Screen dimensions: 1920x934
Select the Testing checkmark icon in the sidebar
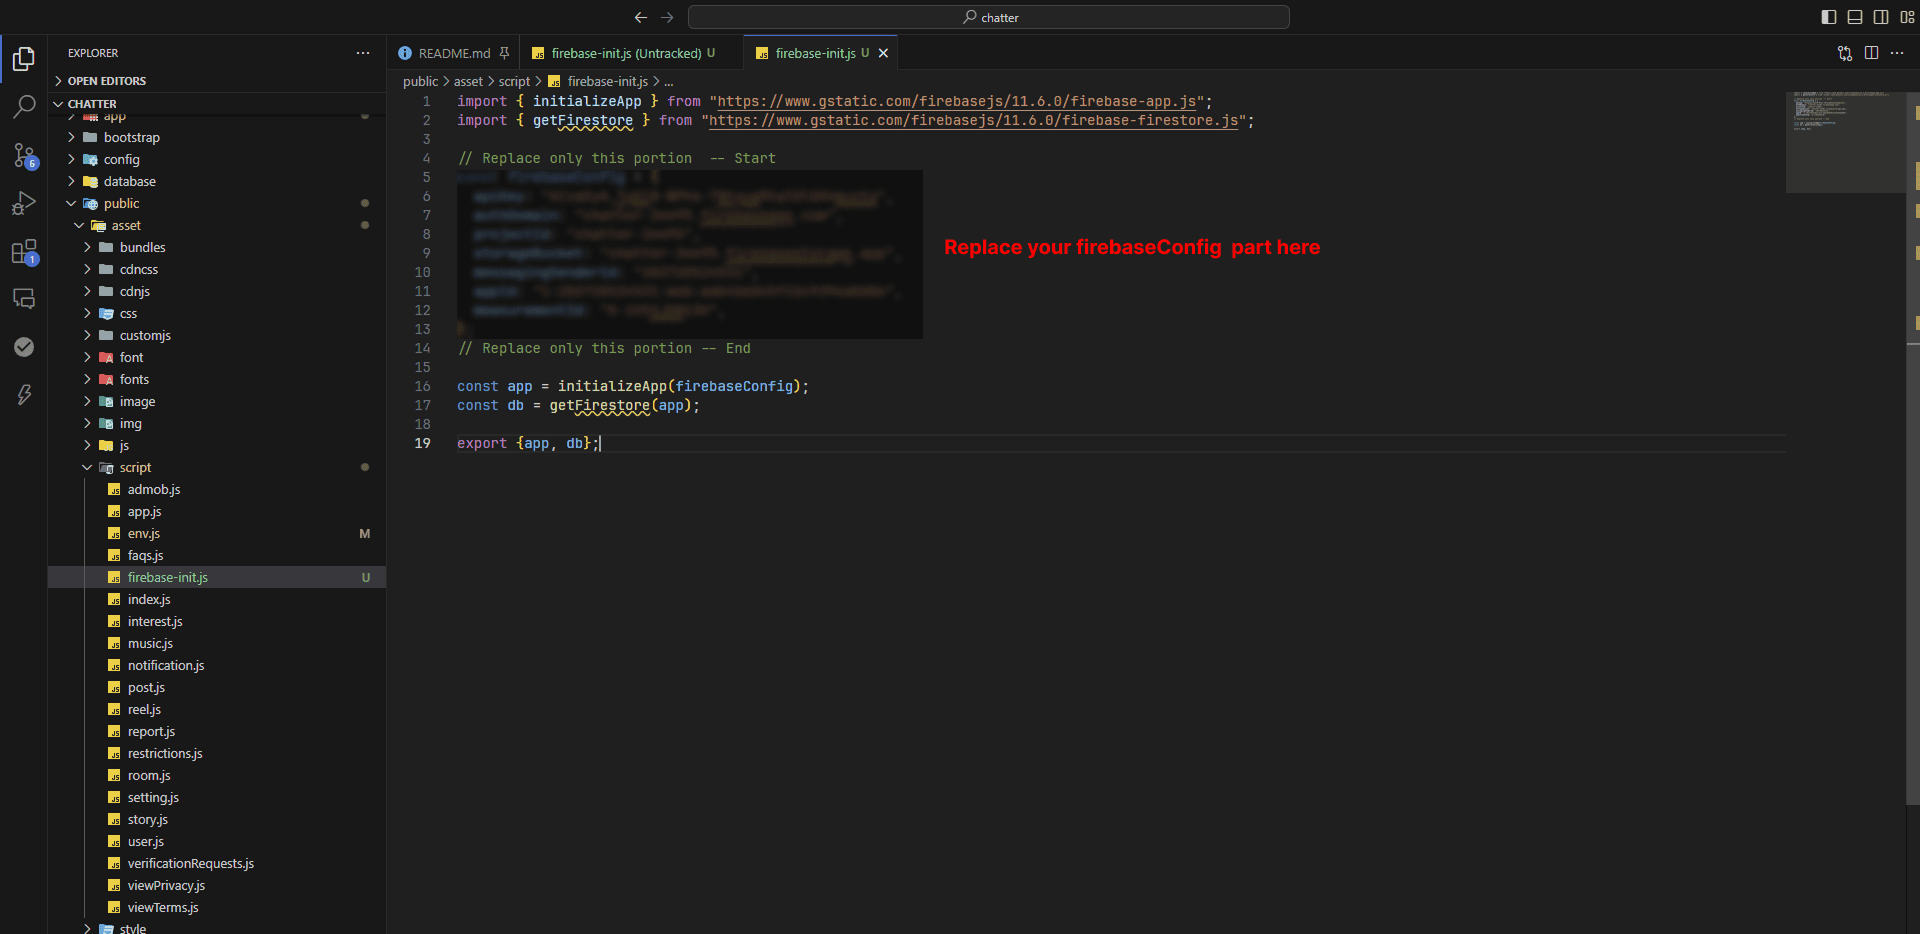(24, 347)
